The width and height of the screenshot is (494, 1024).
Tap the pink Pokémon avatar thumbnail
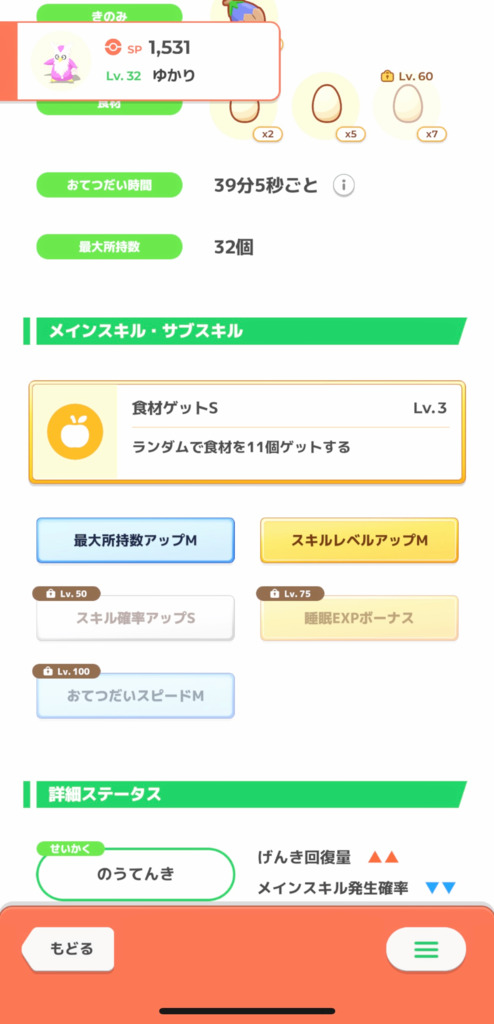point(61,61)
